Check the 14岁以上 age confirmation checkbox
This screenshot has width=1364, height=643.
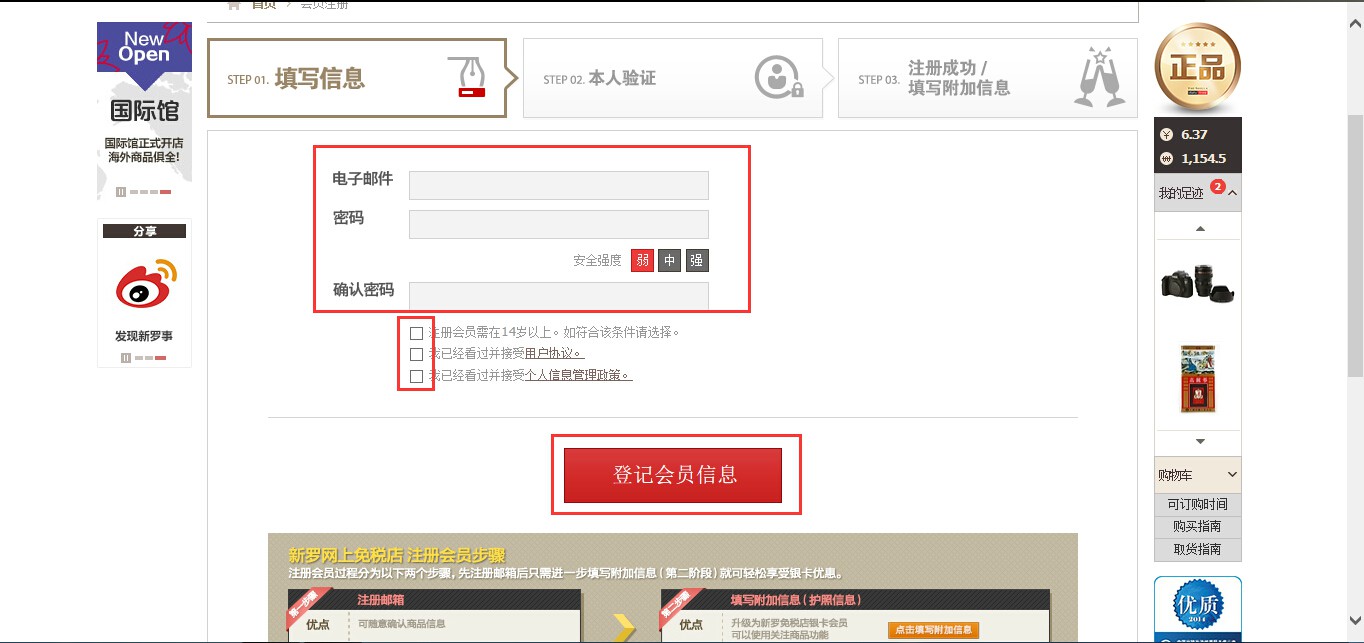tap(416, 332)
